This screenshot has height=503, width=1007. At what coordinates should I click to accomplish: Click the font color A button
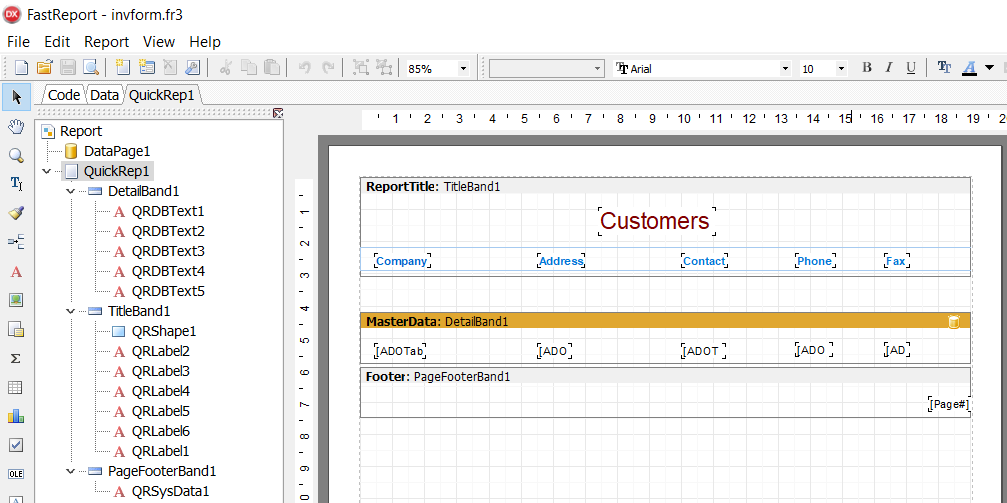[x=970, y=68]
